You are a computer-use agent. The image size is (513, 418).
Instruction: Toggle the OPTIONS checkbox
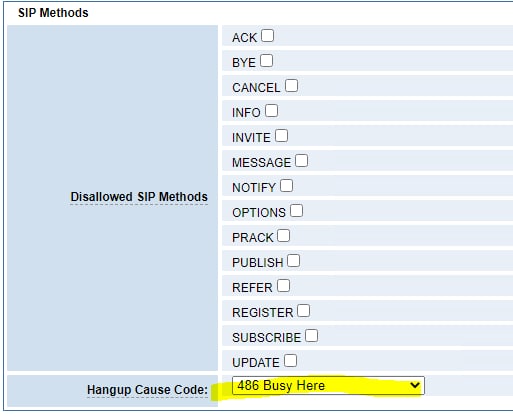(x=296, y=211)
